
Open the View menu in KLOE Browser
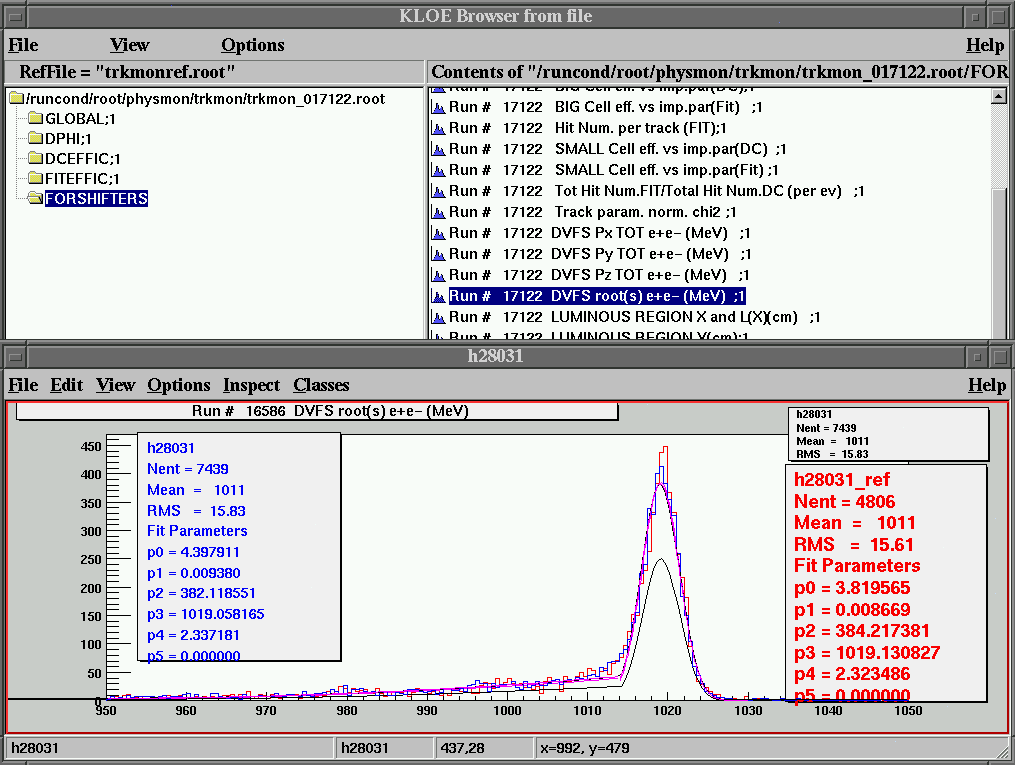tap(129, 45)
